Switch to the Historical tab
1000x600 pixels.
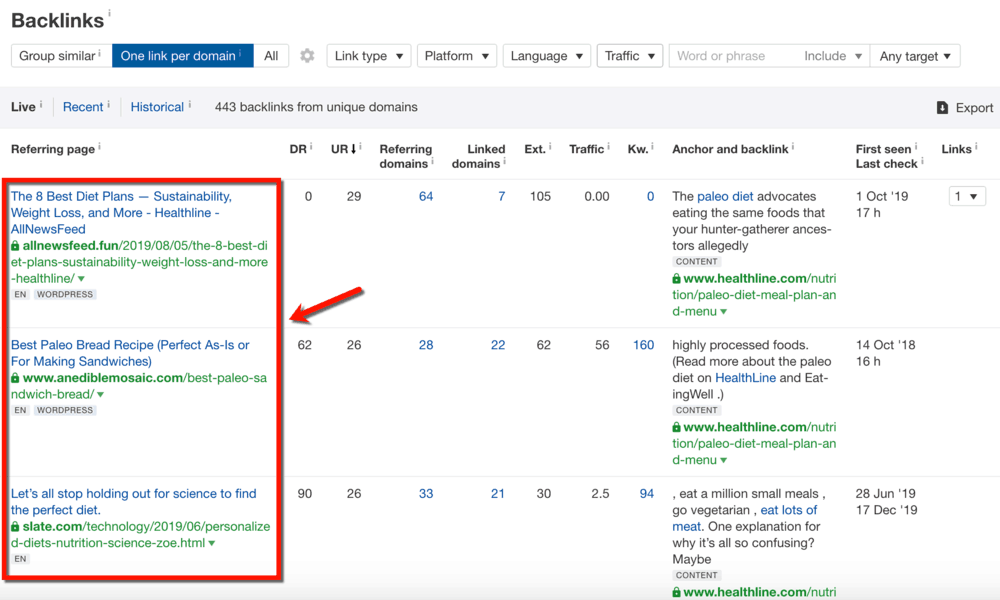158,106
